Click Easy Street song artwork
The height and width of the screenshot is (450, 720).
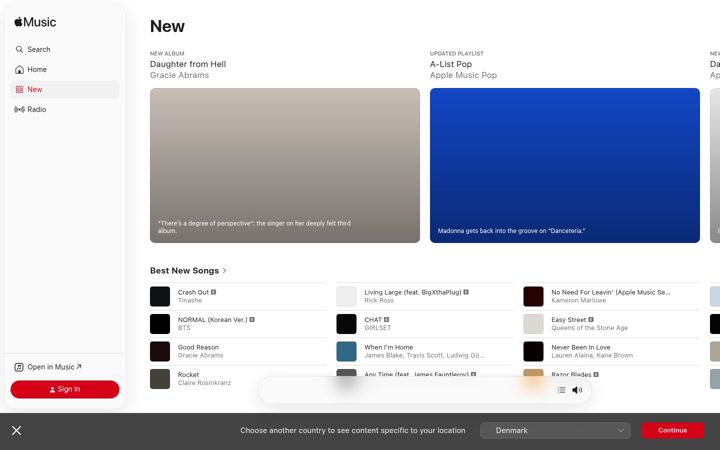pos(533,324)
